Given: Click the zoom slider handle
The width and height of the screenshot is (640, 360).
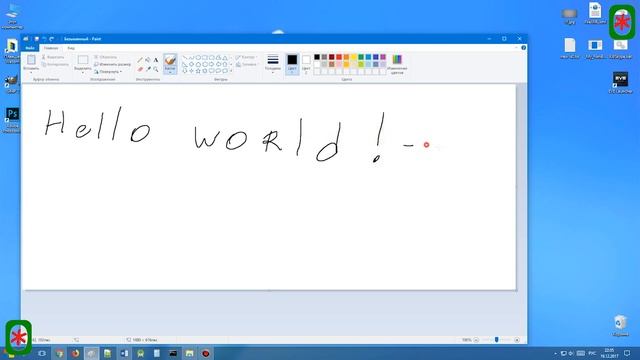Looking at the screenshot, I should point(496,340).
